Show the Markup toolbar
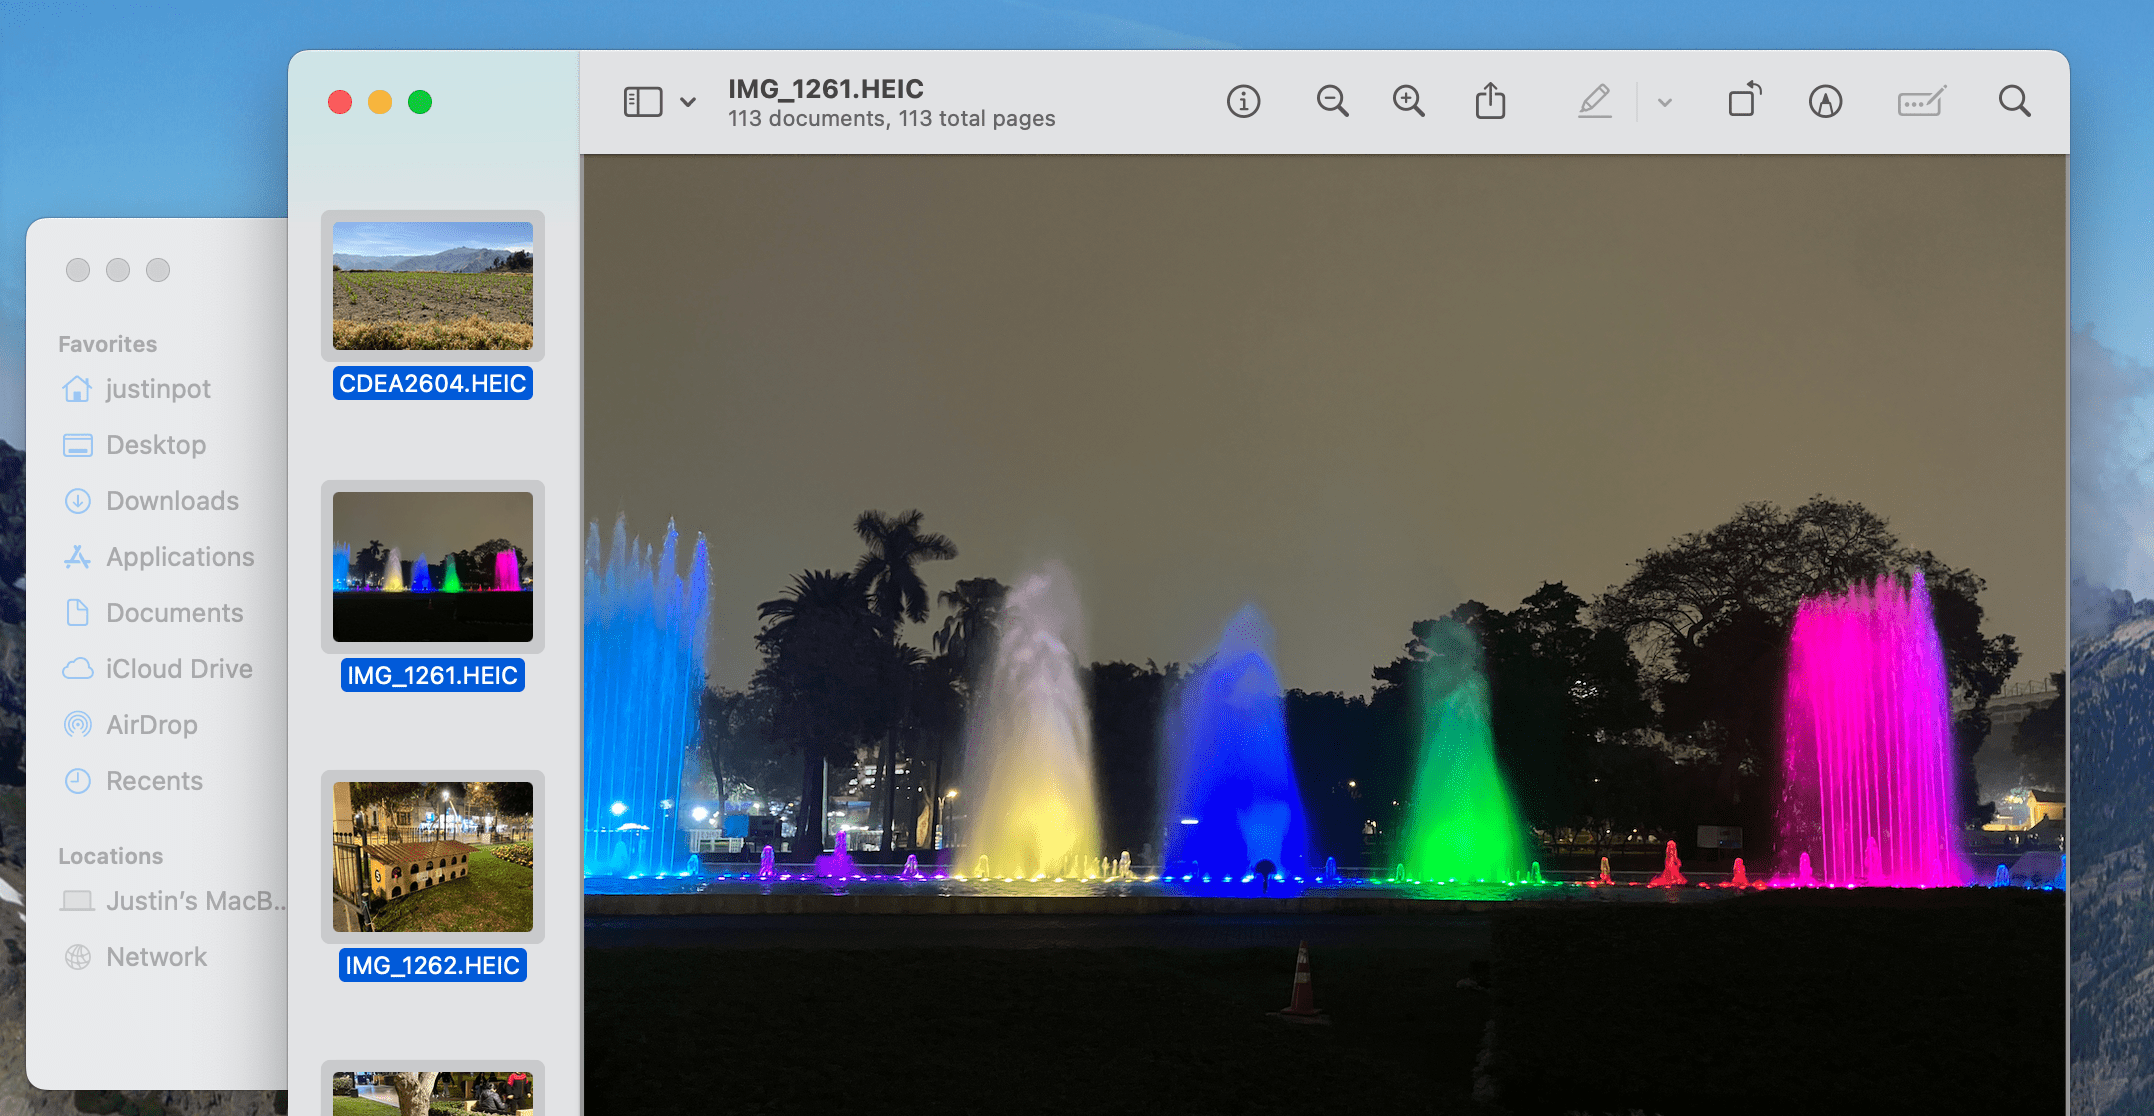 click(1825, 102)
